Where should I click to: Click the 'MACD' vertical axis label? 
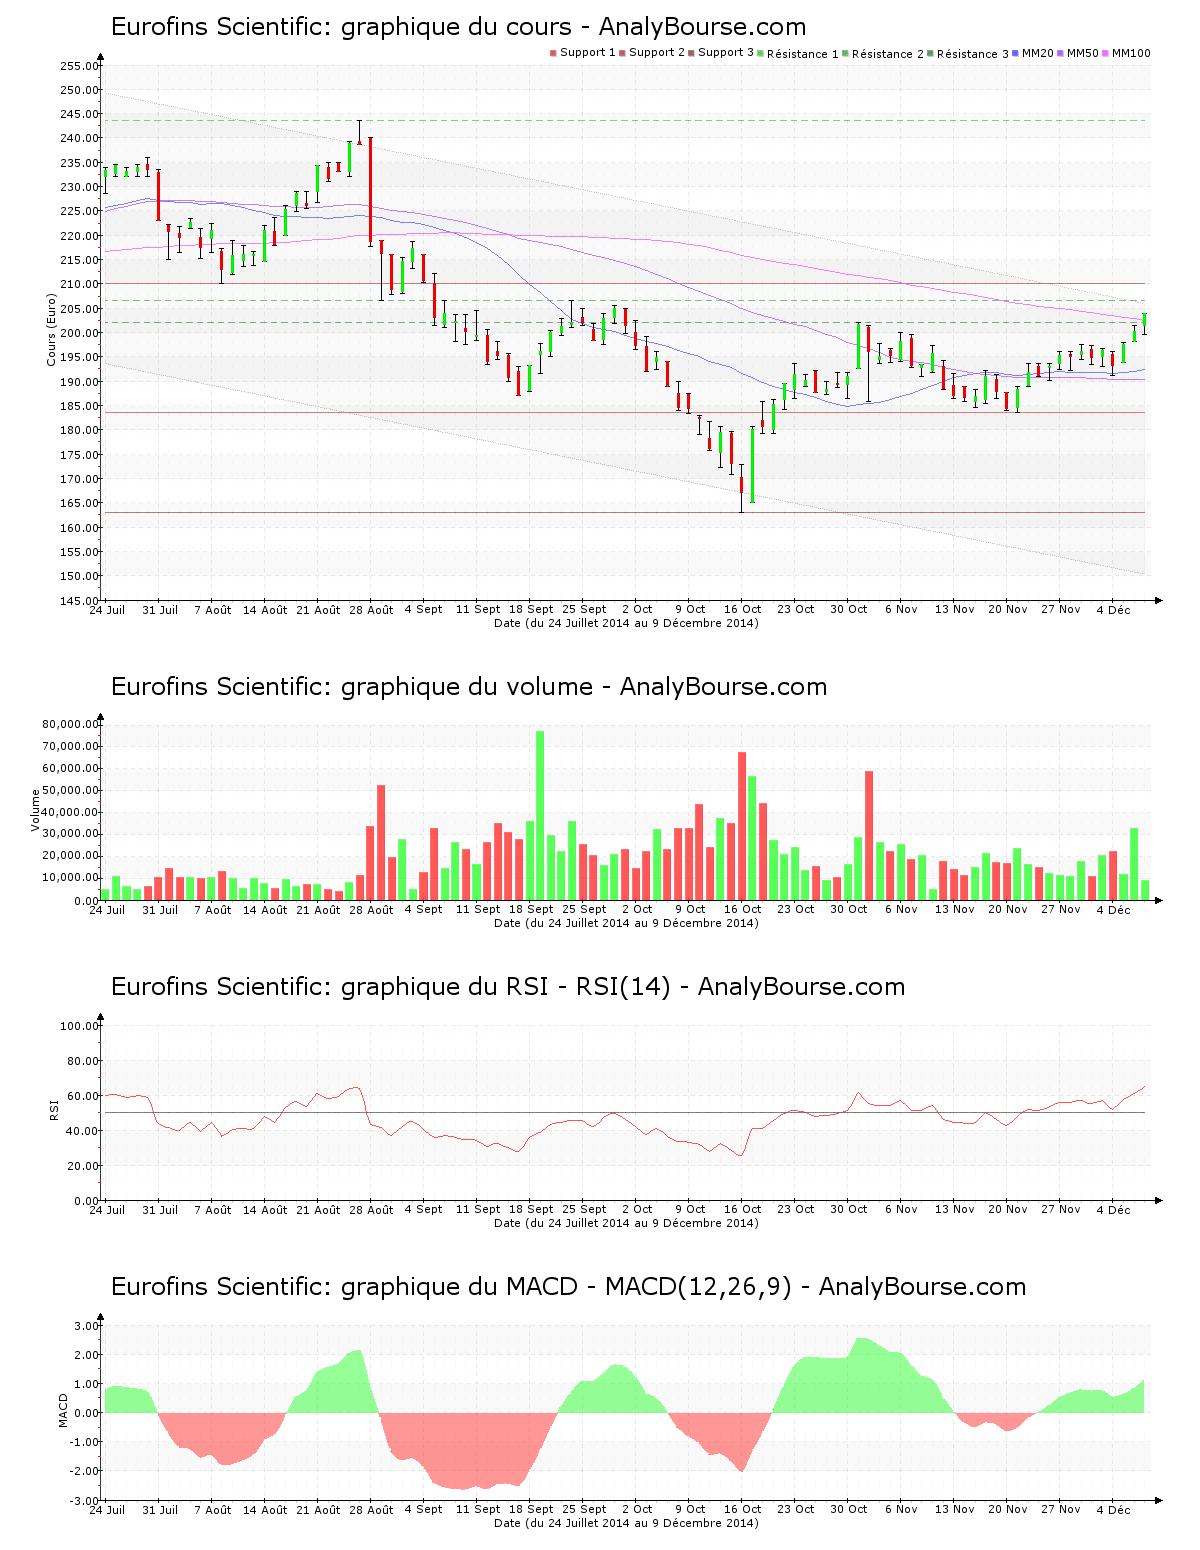pos(64,1411)
